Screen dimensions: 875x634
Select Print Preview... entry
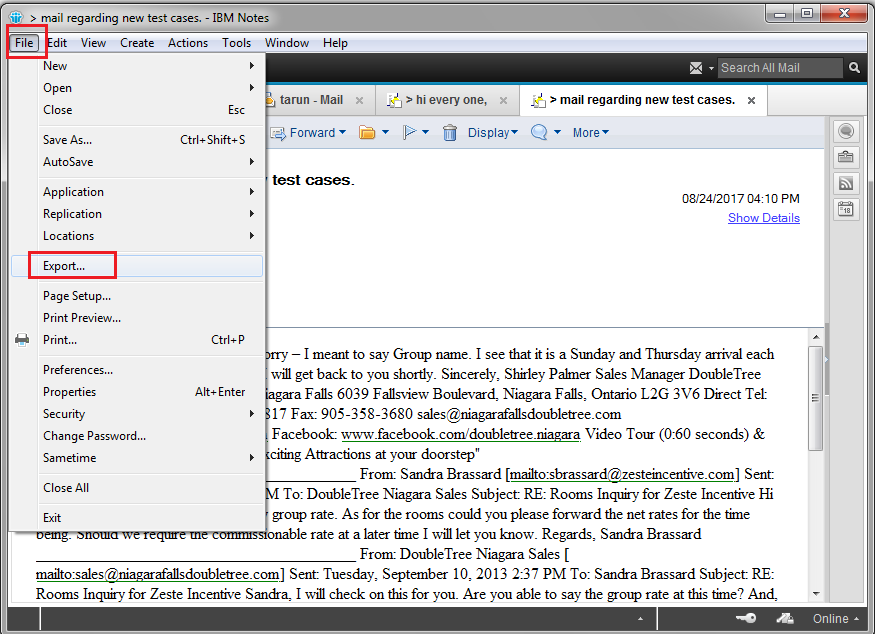(x=137, y=318)
